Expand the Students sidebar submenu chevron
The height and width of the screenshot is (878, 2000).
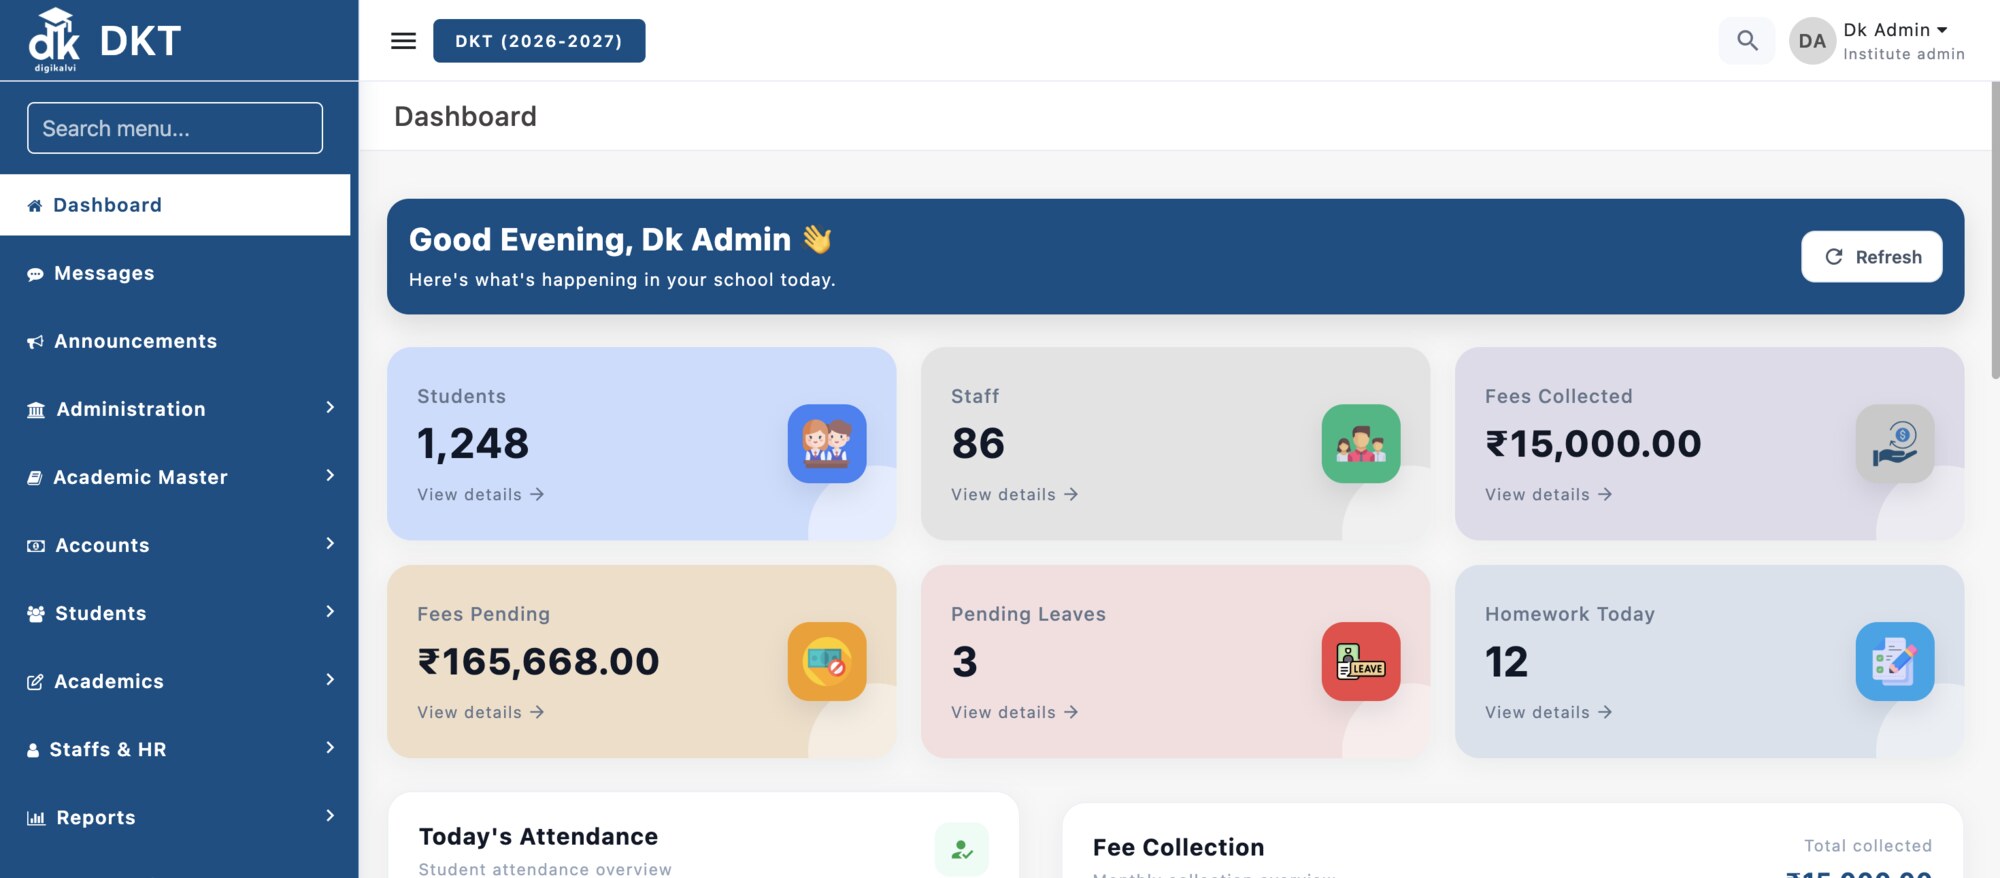point(330,611)
